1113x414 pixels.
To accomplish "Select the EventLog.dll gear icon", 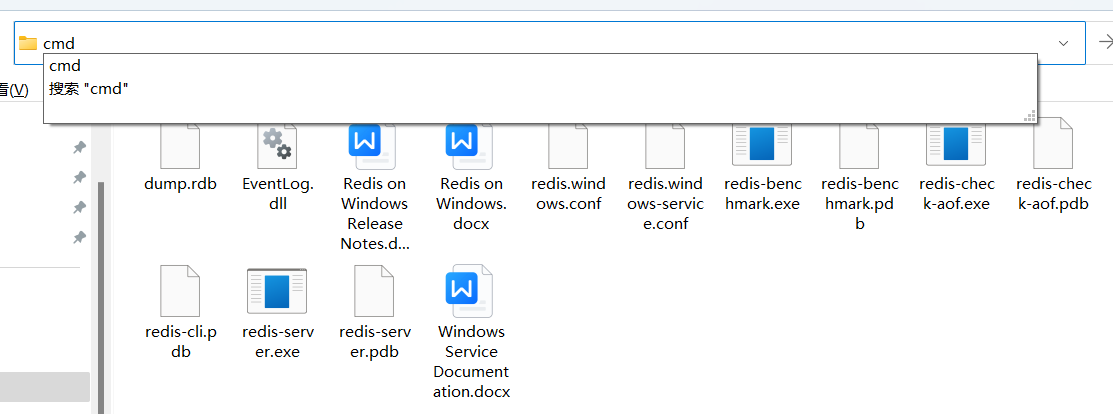I will tap(277, 146).
